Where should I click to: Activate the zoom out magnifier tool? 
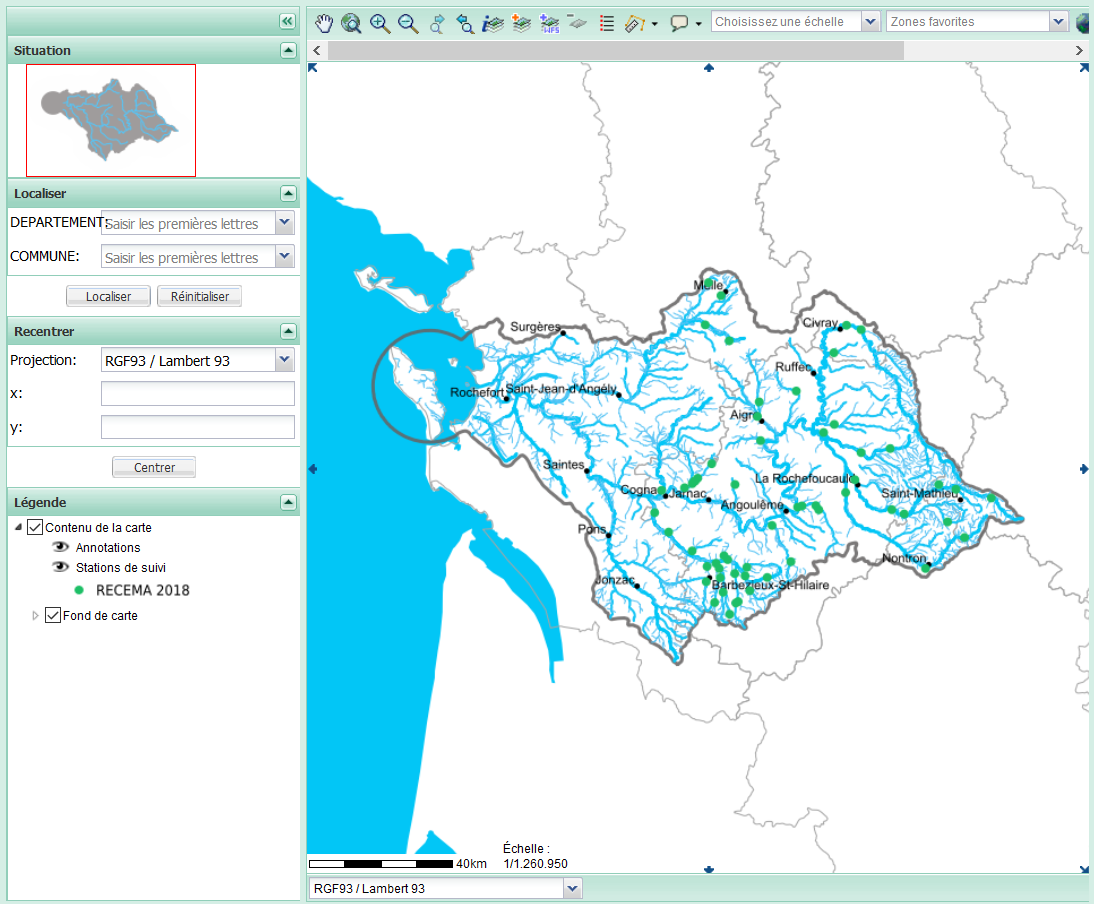408,23
